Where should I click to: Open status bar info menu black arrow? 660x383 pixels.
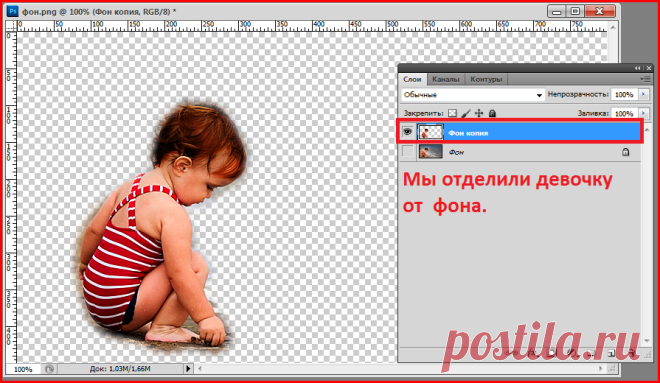188,369
